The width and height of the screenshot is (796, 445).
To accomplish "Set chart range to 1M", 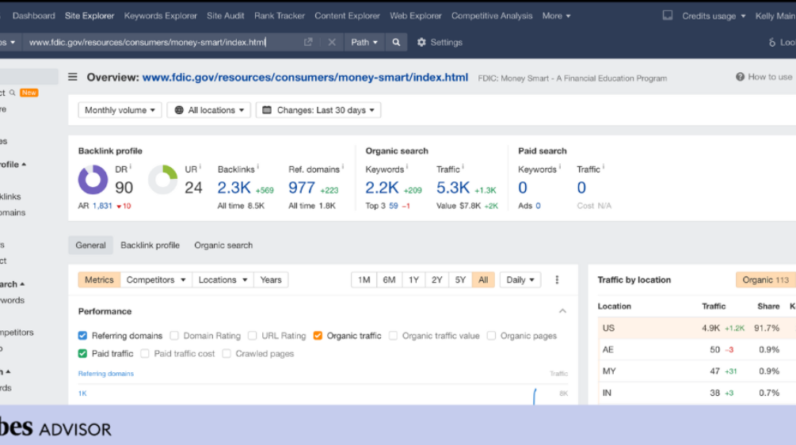I will click(364, 280).
